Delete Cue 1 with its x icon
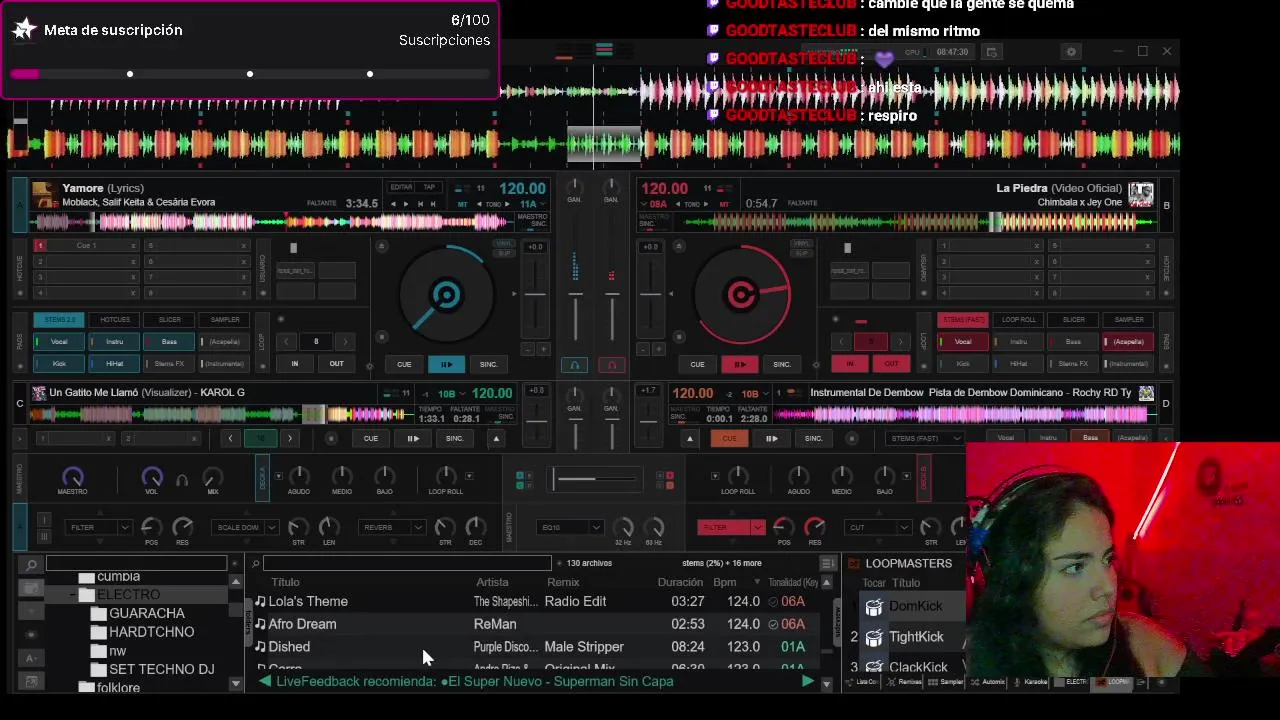1280x720 pixels. (133, 246)
